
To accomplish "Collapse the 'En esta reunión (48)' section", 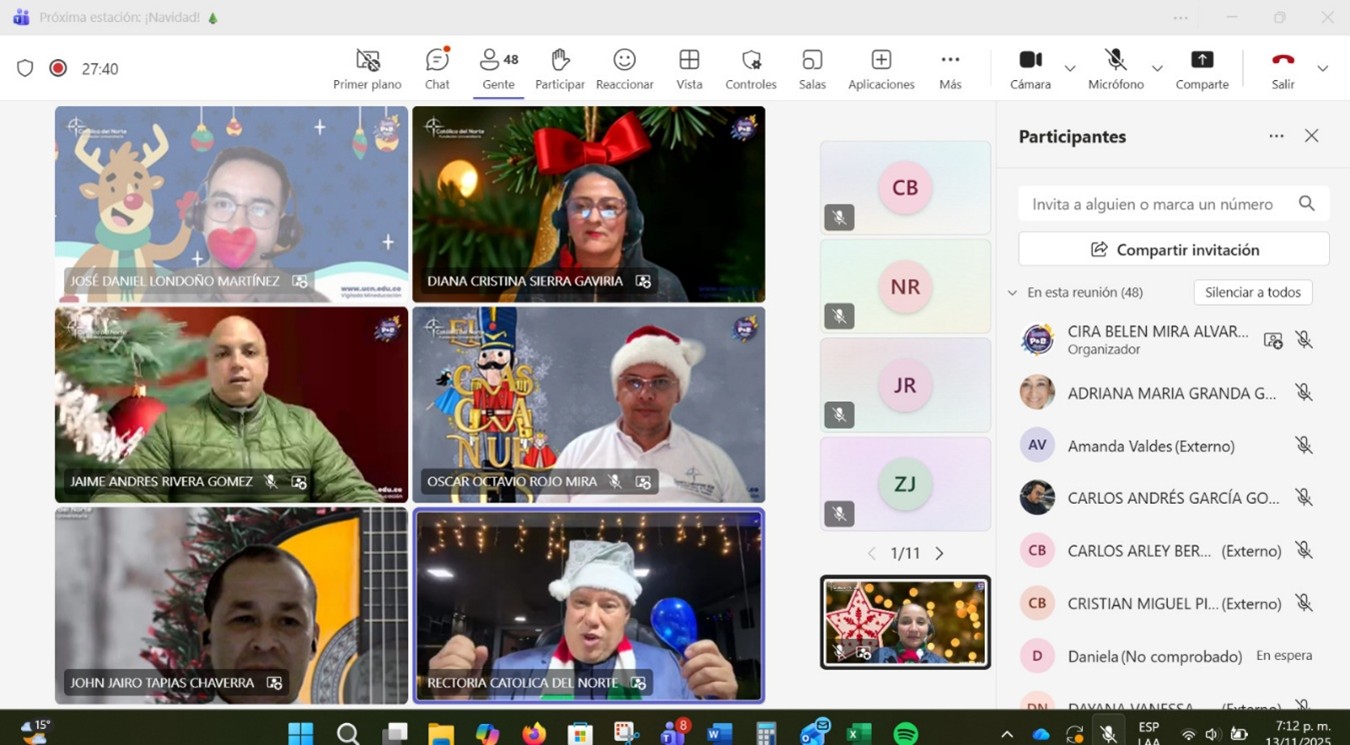I will tap(1012, 293).
